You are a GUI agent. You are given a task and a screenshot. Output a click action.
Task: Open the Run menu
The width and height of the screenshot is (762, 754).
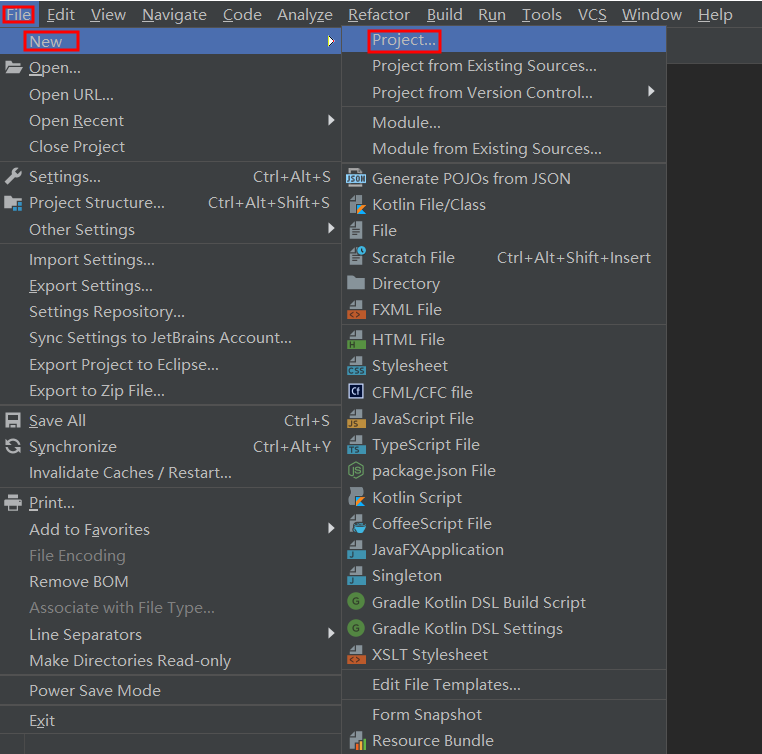(492, 15)
